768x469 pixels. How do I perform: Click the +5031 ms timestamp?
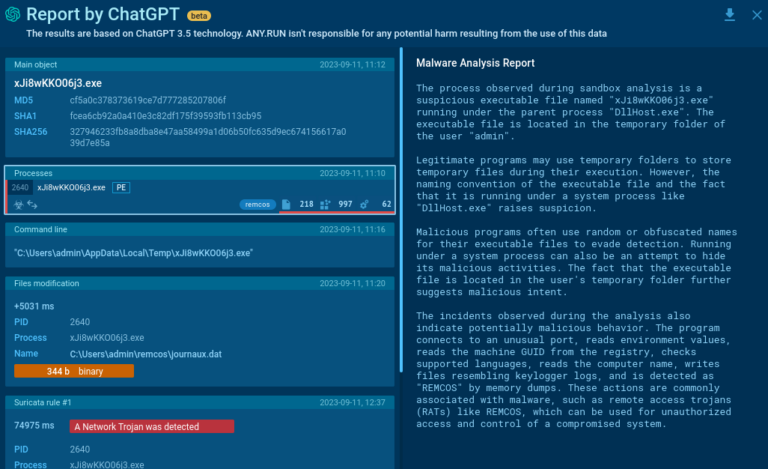coord(34,306)
